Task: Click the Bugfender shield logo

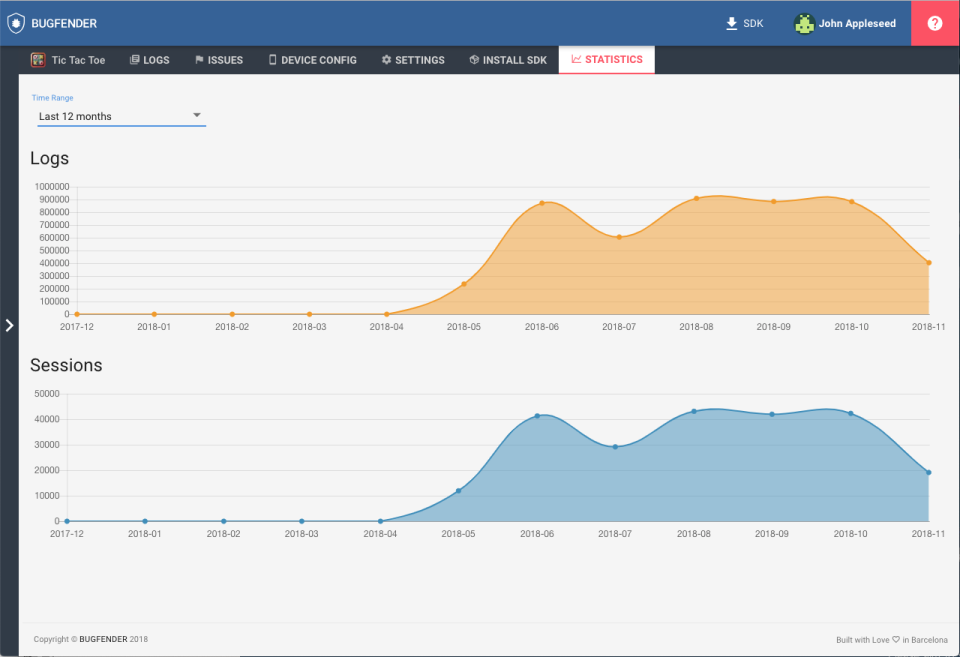Action: click(18, 22)
